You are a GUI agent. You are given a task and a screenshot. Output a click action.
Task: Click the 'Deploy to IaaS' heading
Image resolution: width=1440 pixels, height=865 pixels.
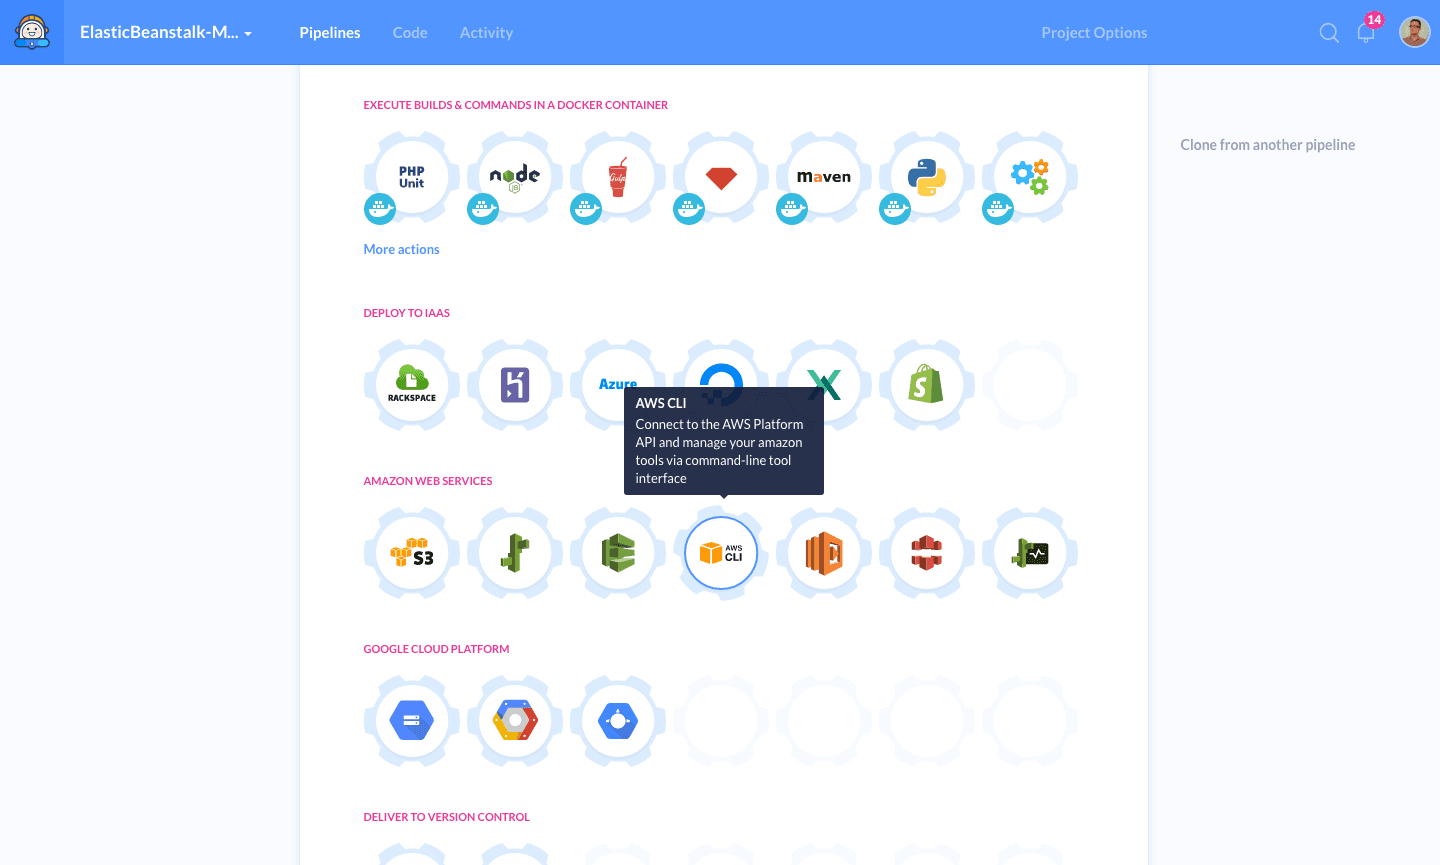point(406,313)
